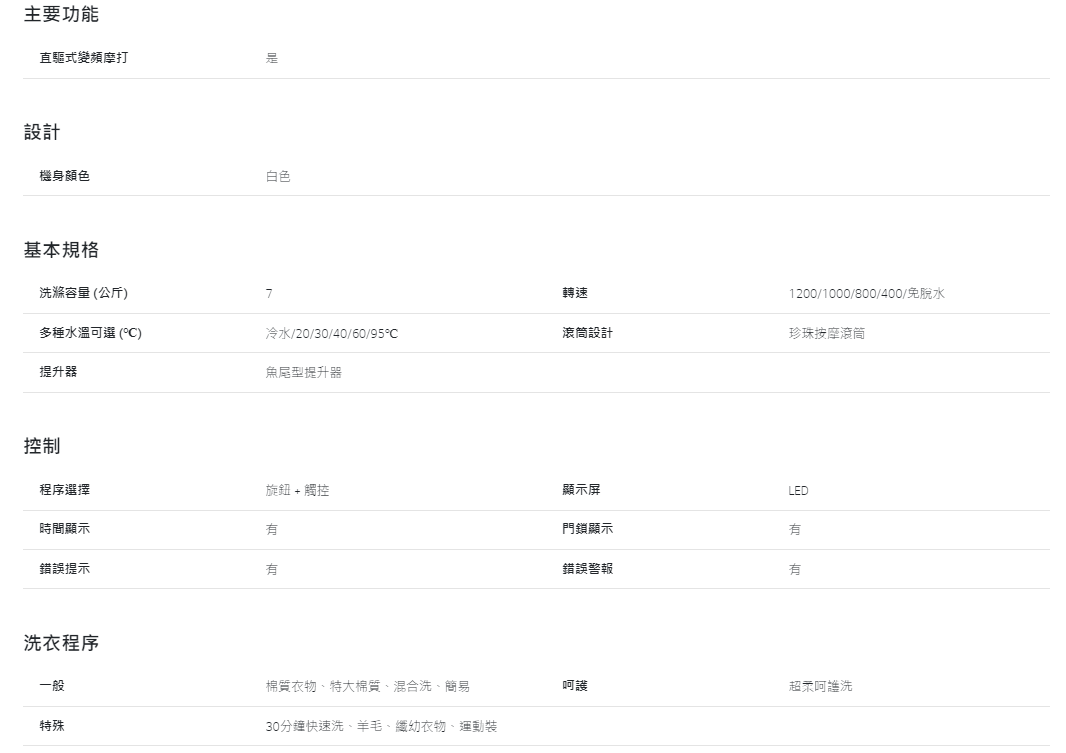Click the 白色 color value text
The height and width of the screenshot is (753, 1066).
278,176
